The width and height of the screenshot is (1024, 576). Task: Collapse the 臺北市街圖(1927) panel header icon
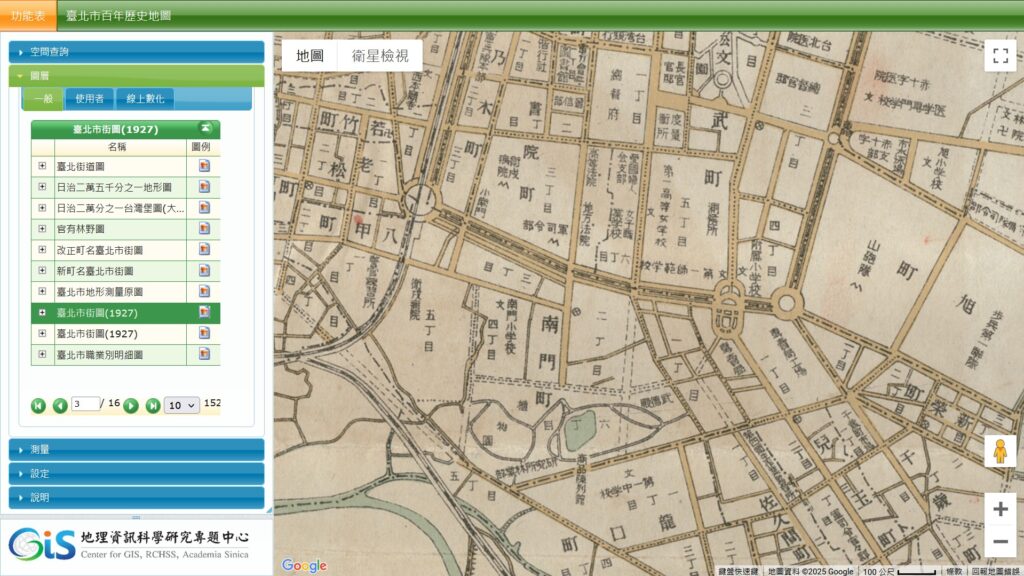pyautogui.click(x=206, y=128)
